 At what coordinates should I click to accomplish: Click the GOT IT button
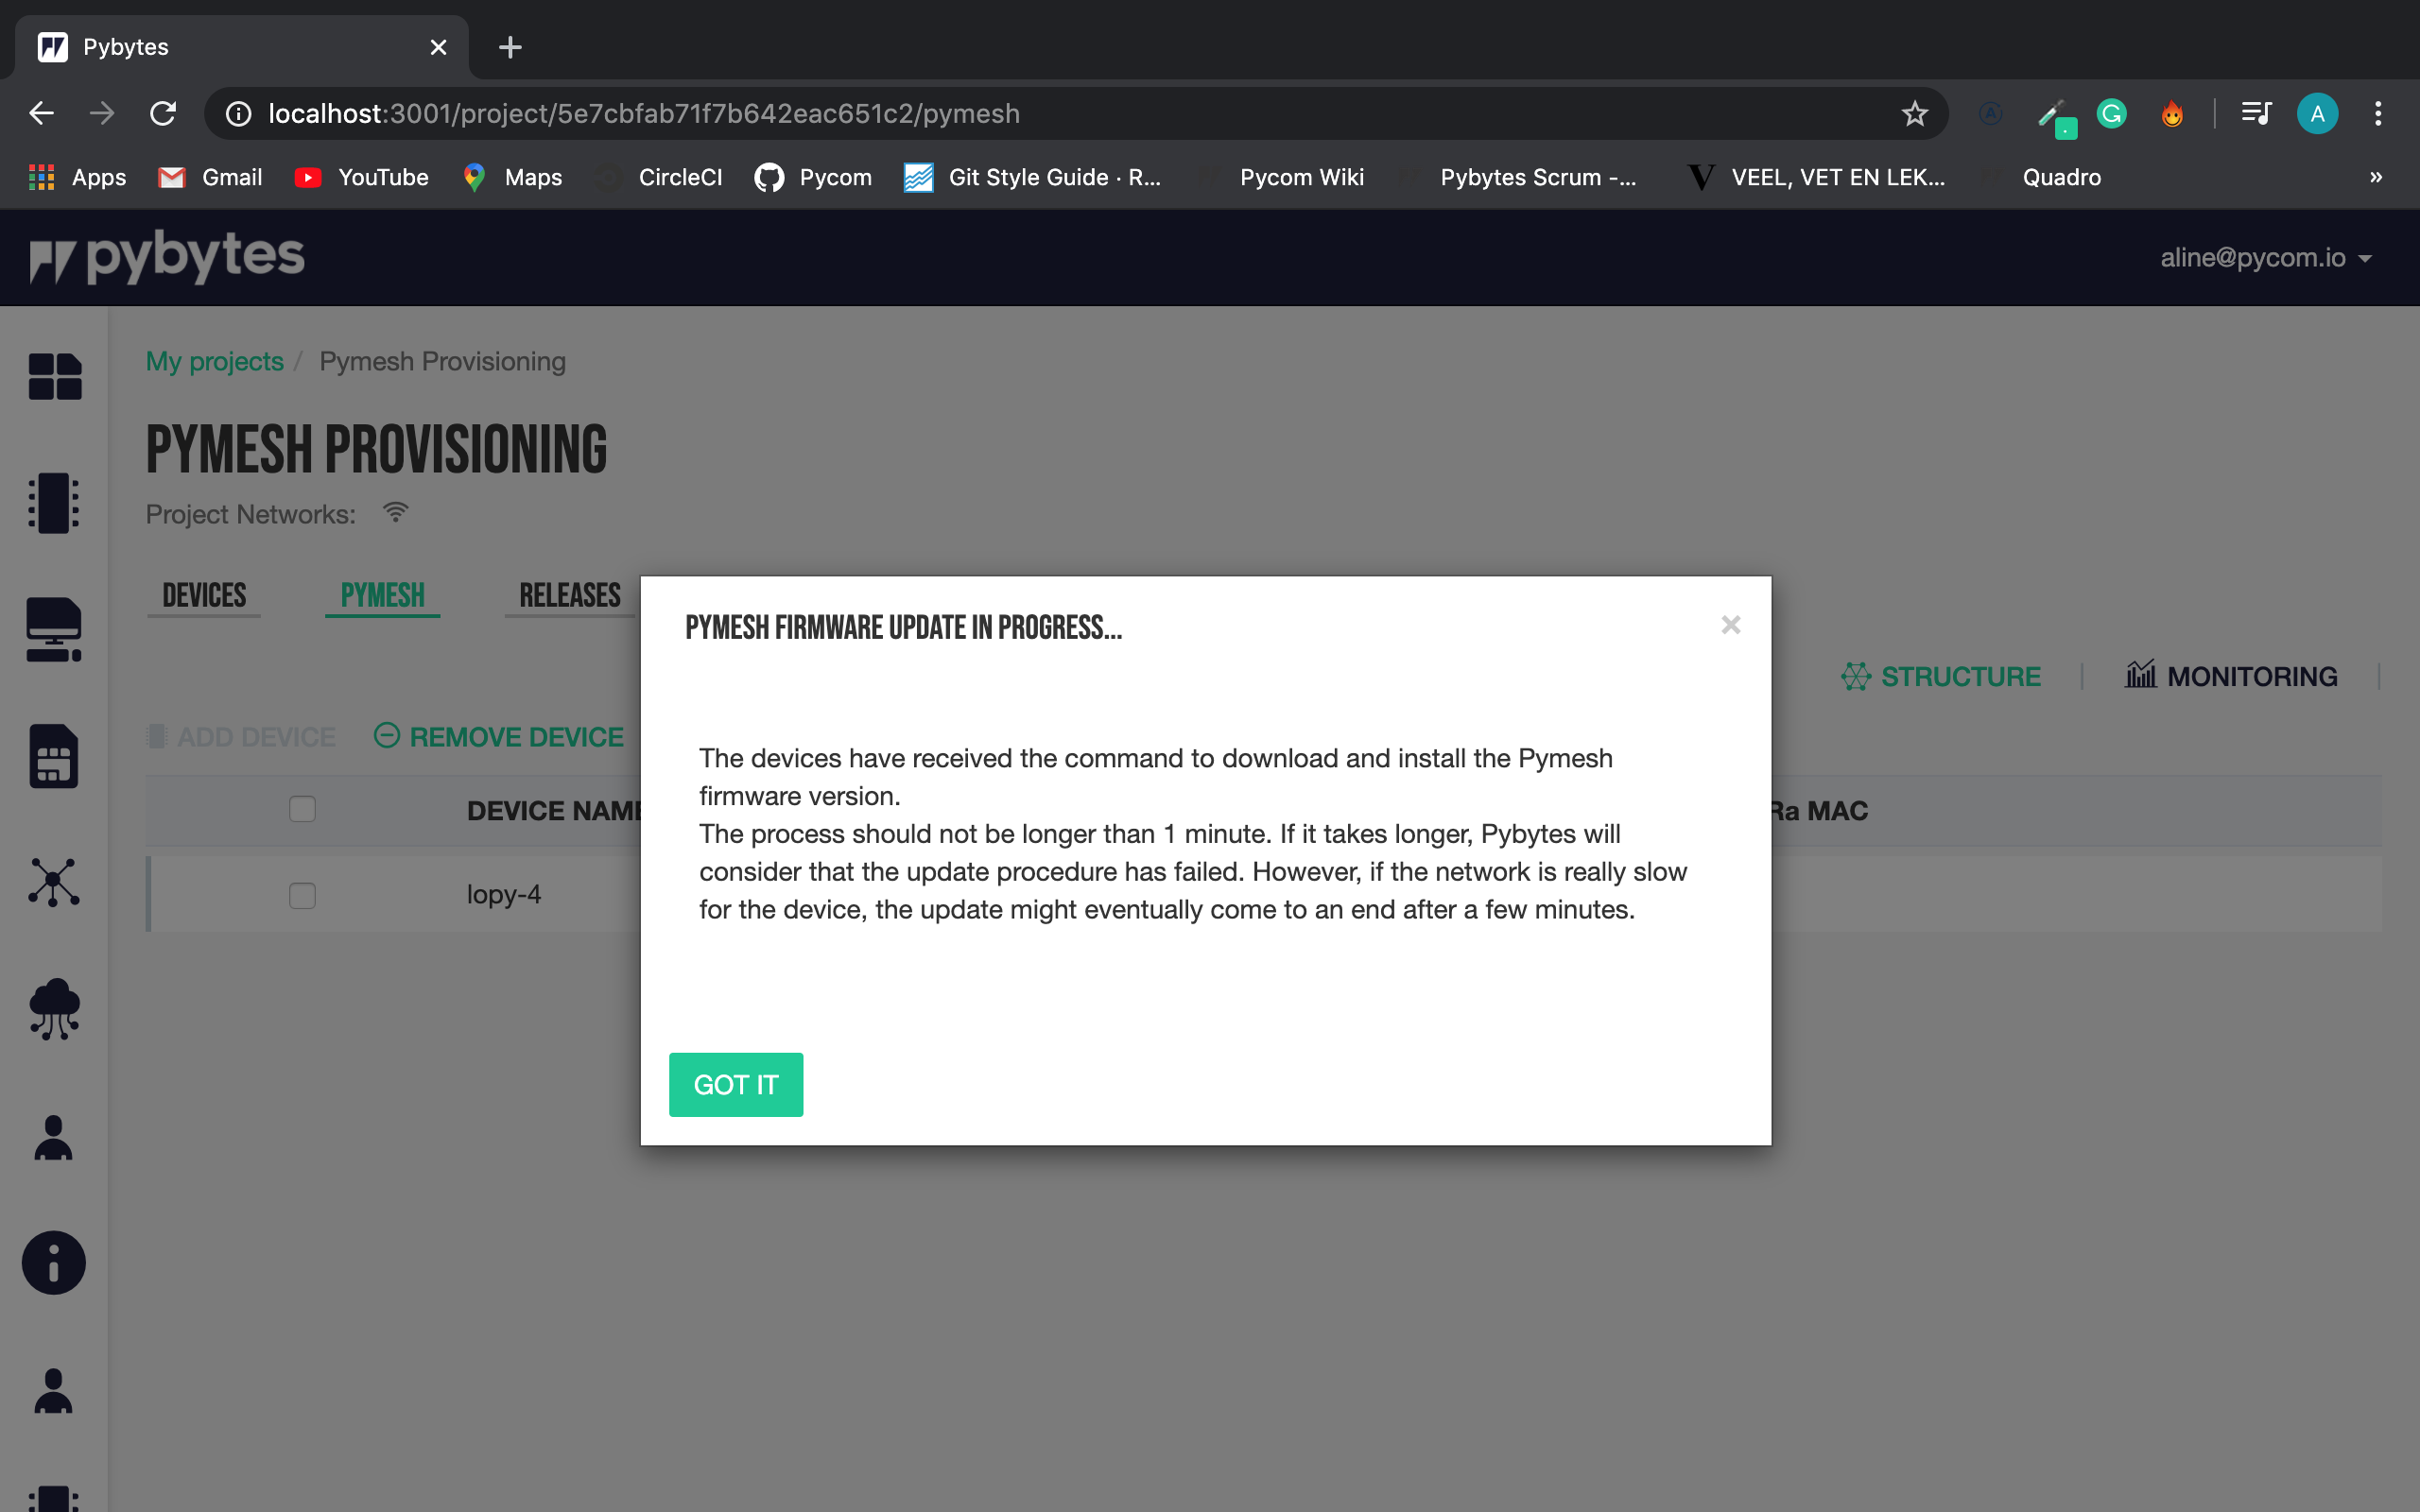coord(735,1085)
